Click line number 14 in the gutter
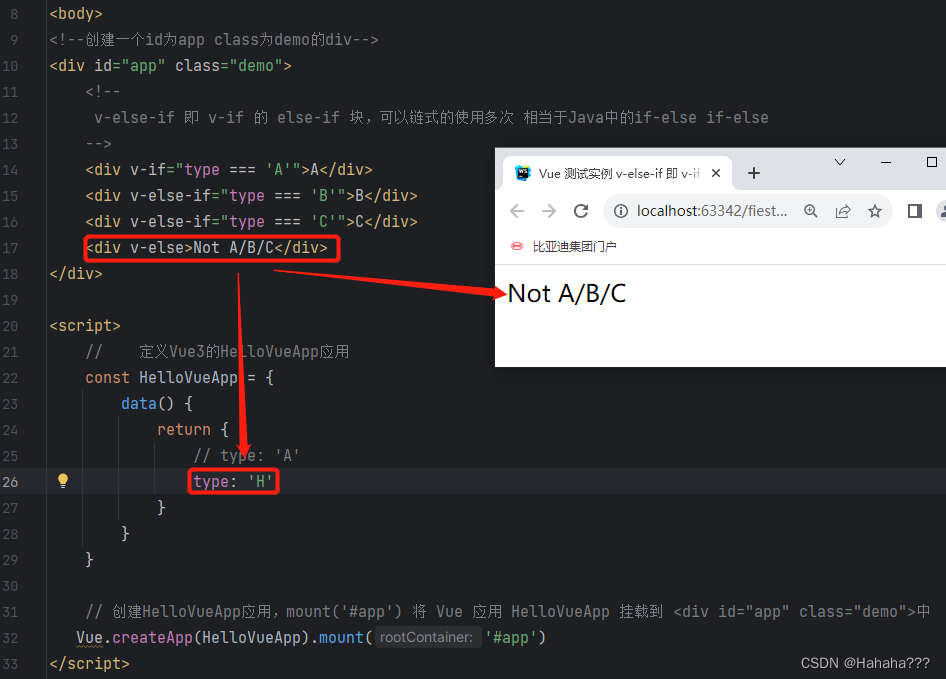The height and width of the screenshot is (679, 946). click(10, 170)
